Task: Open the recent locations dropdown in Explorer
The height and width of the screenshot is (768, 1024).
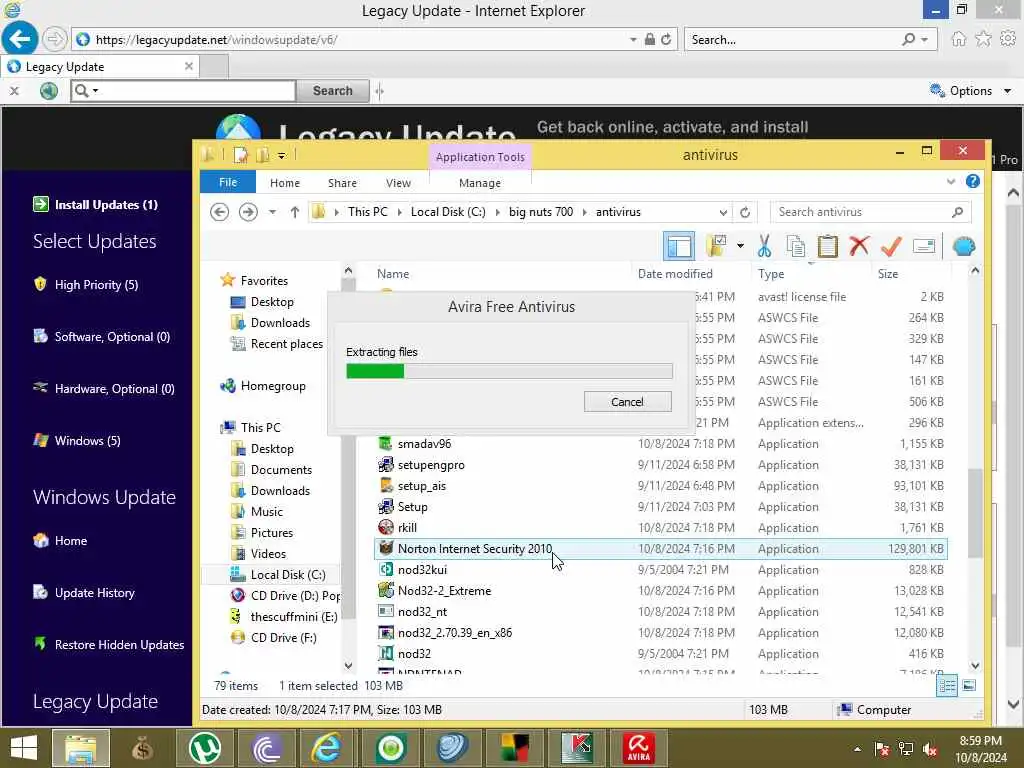Action: click(272, 212)
